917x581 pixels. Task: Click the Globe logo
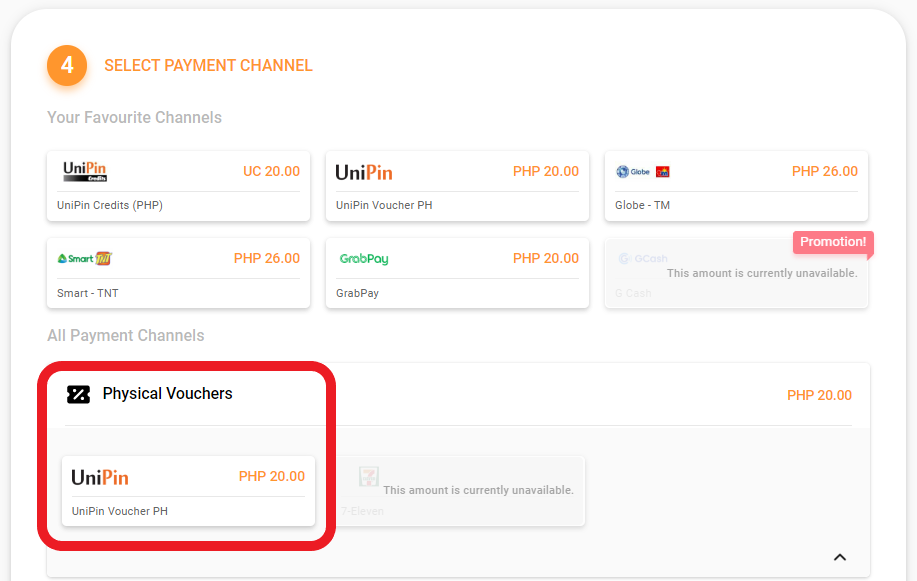pyautogui.click(x=633, y=171)
